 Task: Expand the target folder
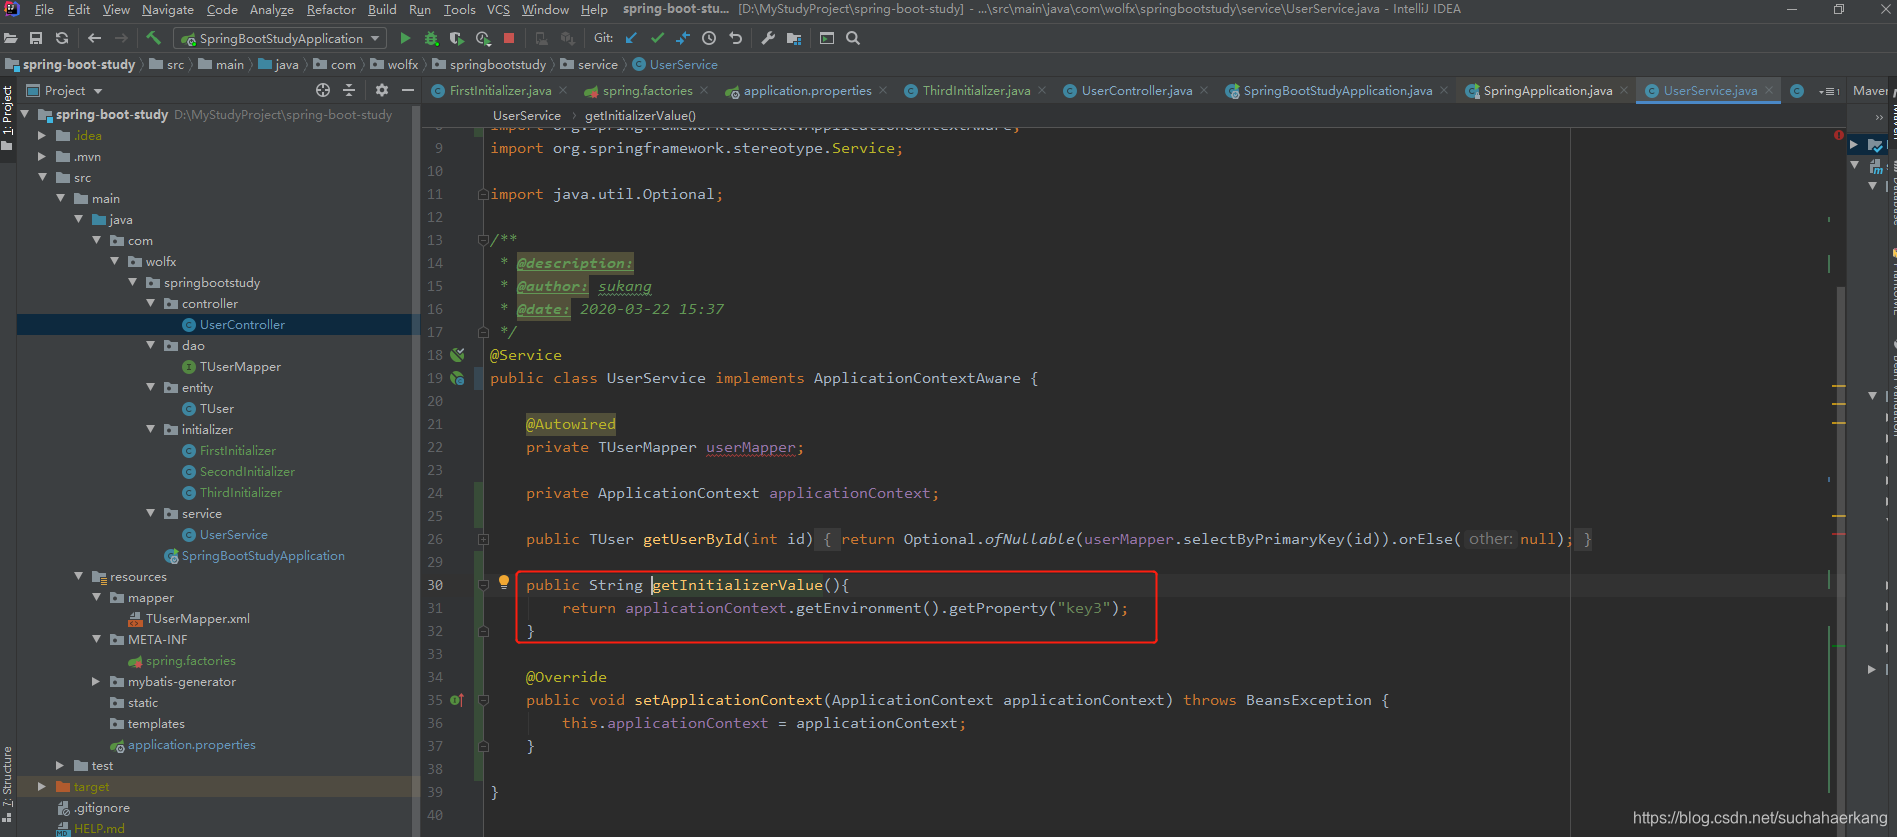(x=42, y=786)
